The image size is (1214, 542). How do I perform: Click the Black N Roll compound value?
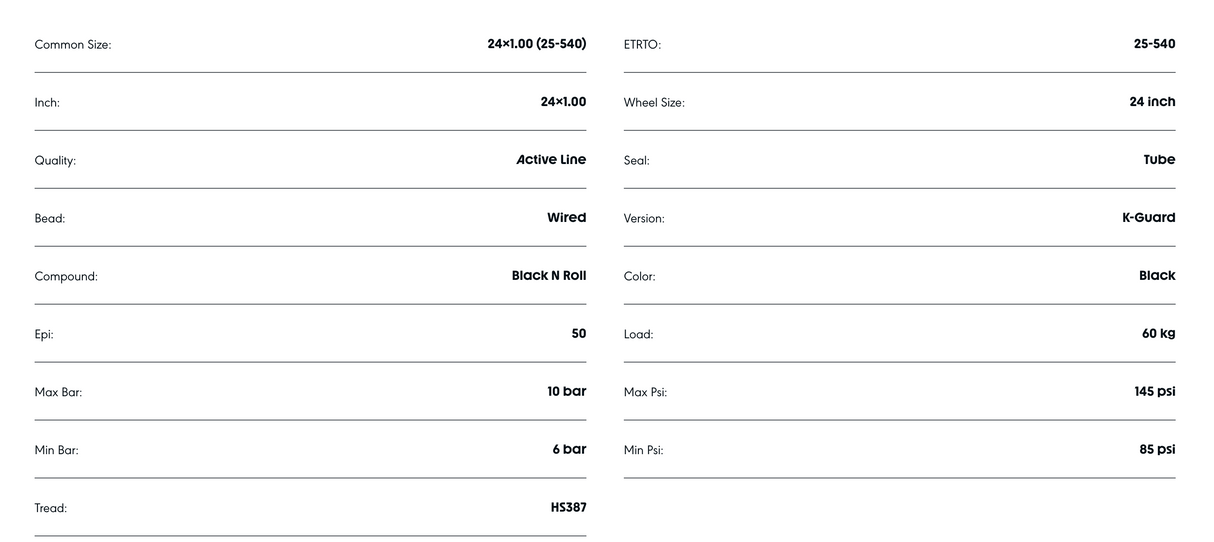tap(548, 276)
